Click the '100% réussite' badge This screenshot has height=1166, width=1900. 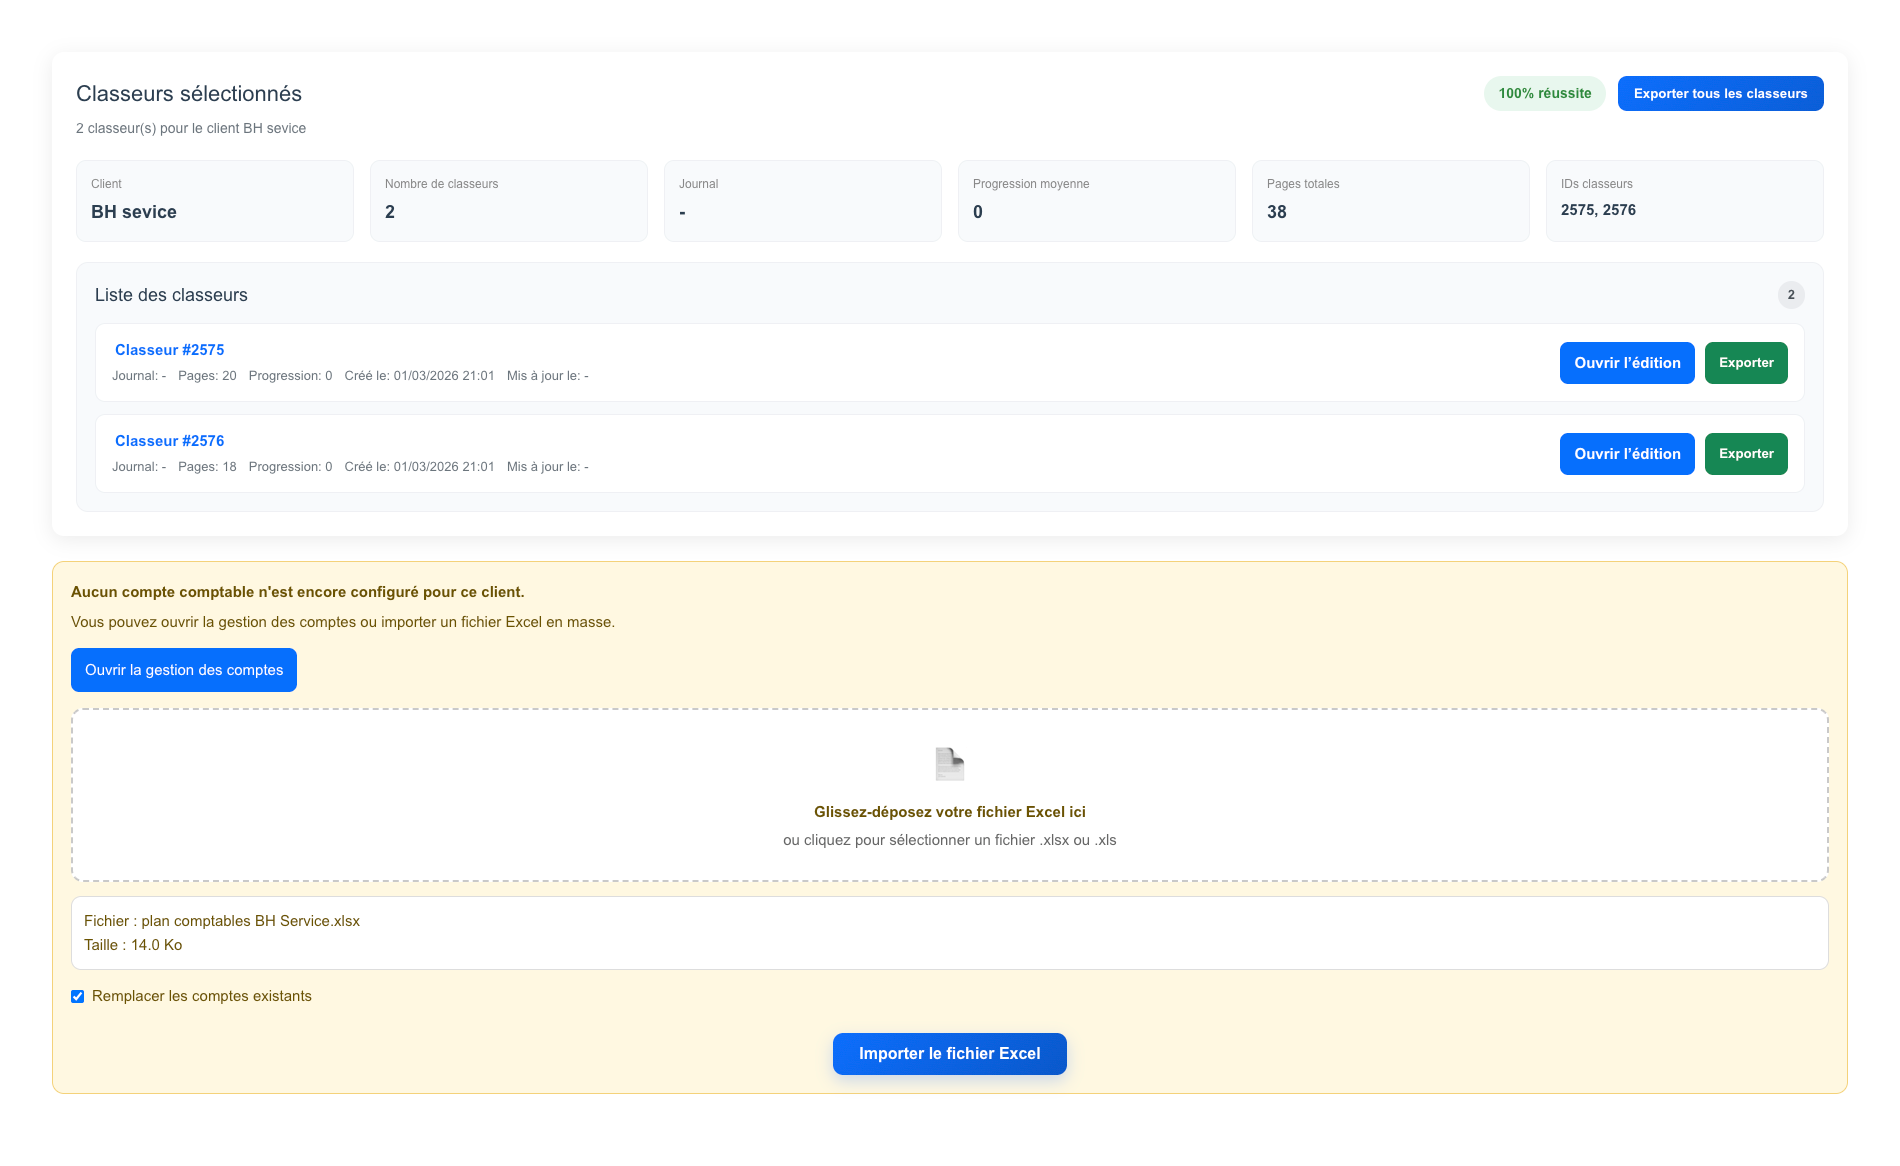1544,94
